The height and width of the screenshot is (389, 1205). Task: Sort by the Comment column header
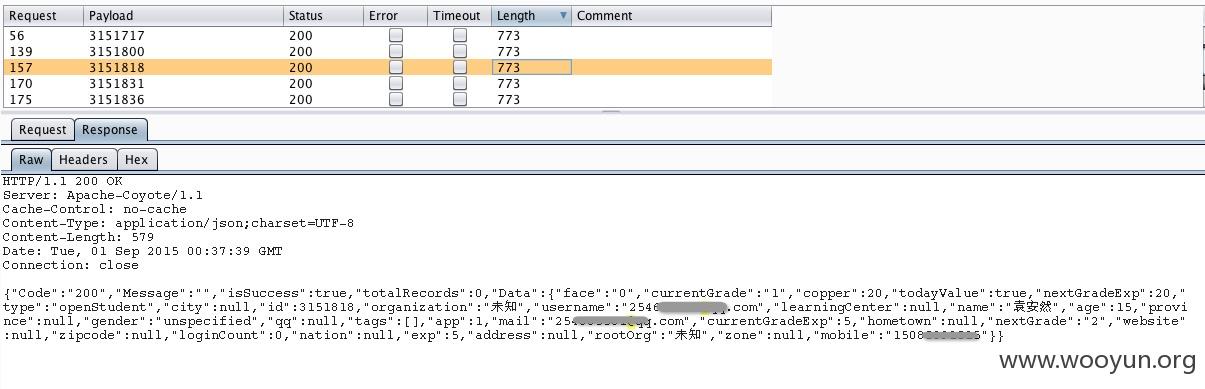coord(672,16)
